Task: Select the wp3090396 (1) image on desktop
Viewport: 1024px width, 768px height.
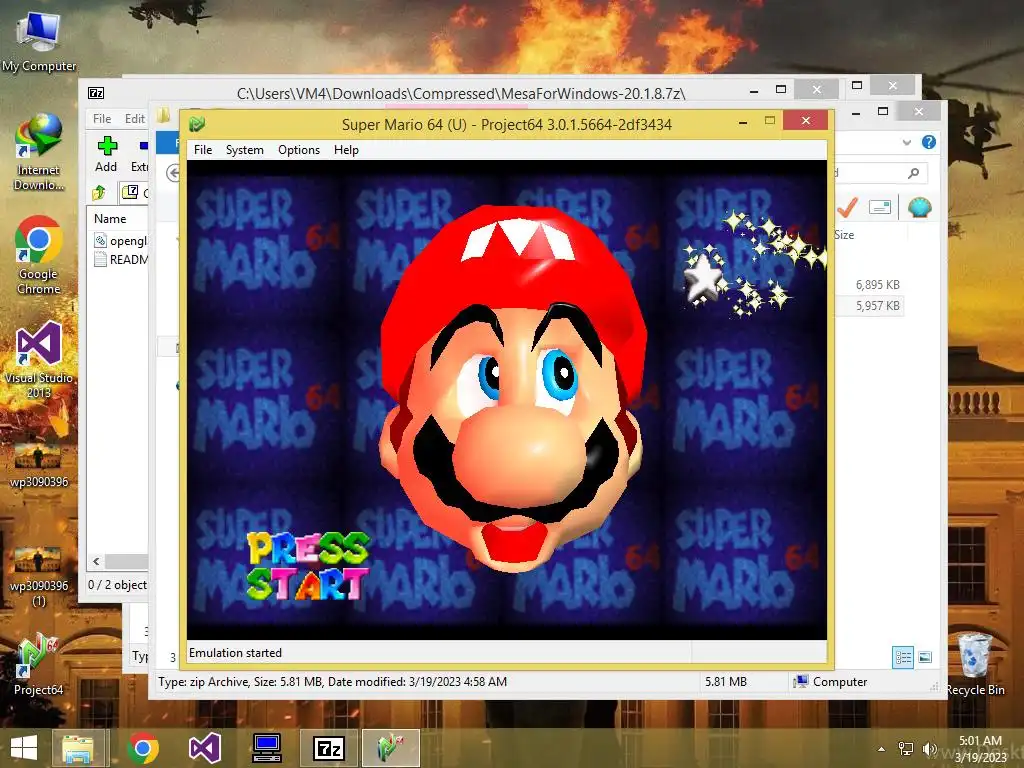Action: [39, 577]
